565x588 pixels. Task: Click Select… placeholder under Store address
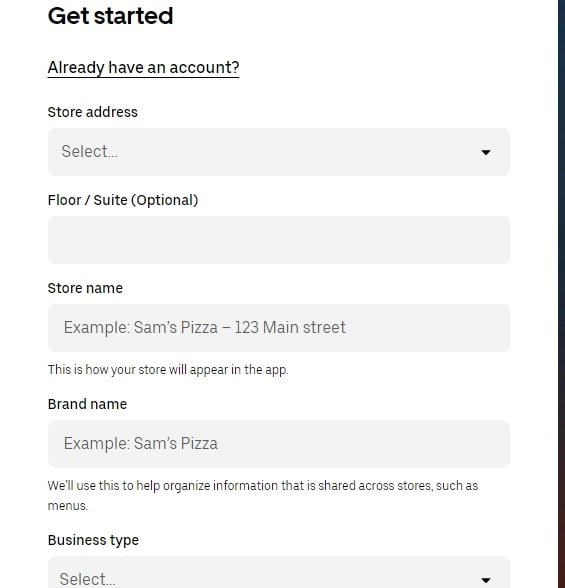click(89, 152)
